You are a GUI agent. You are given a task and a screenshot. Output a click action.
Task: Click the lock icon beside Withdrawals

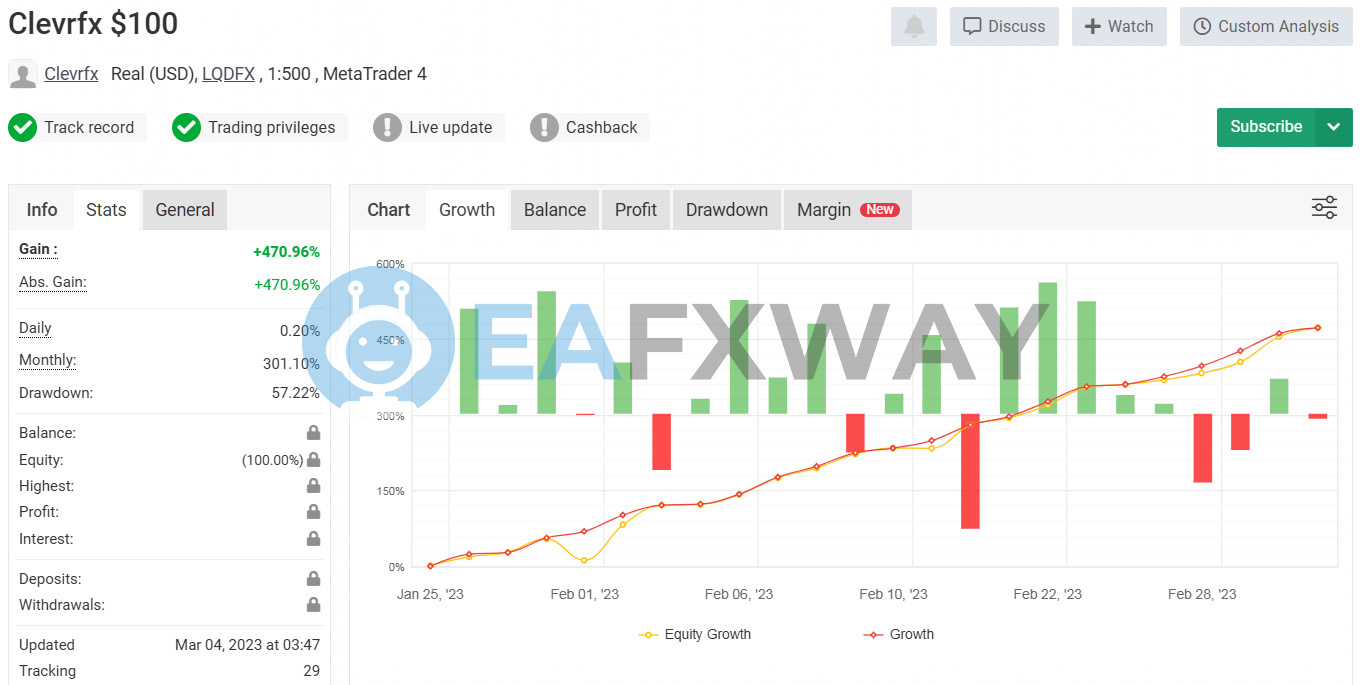click(313, 604)
